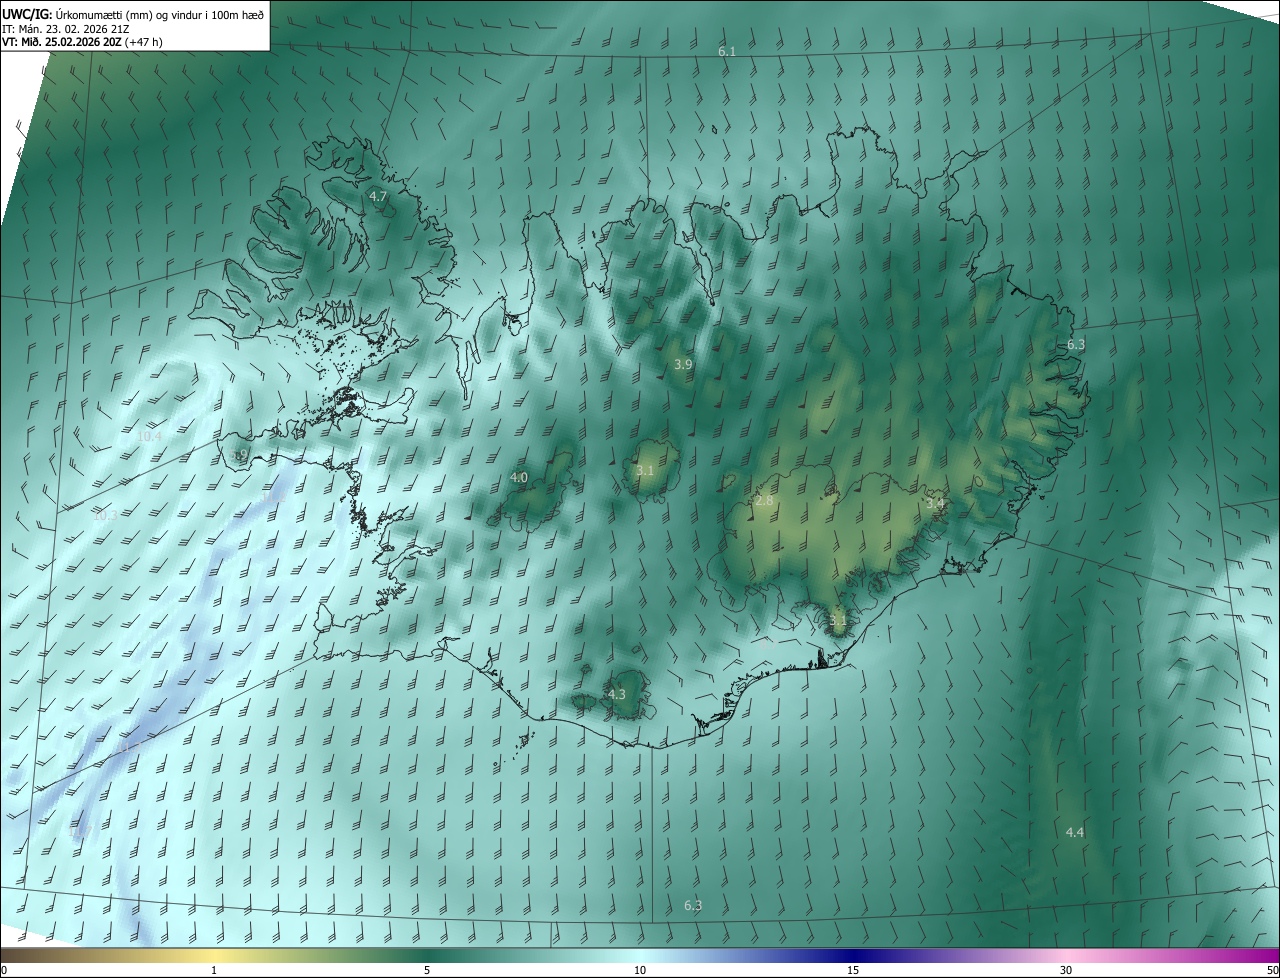
Task: Click the 15 label on the color scale
Action: coord(853,971)
